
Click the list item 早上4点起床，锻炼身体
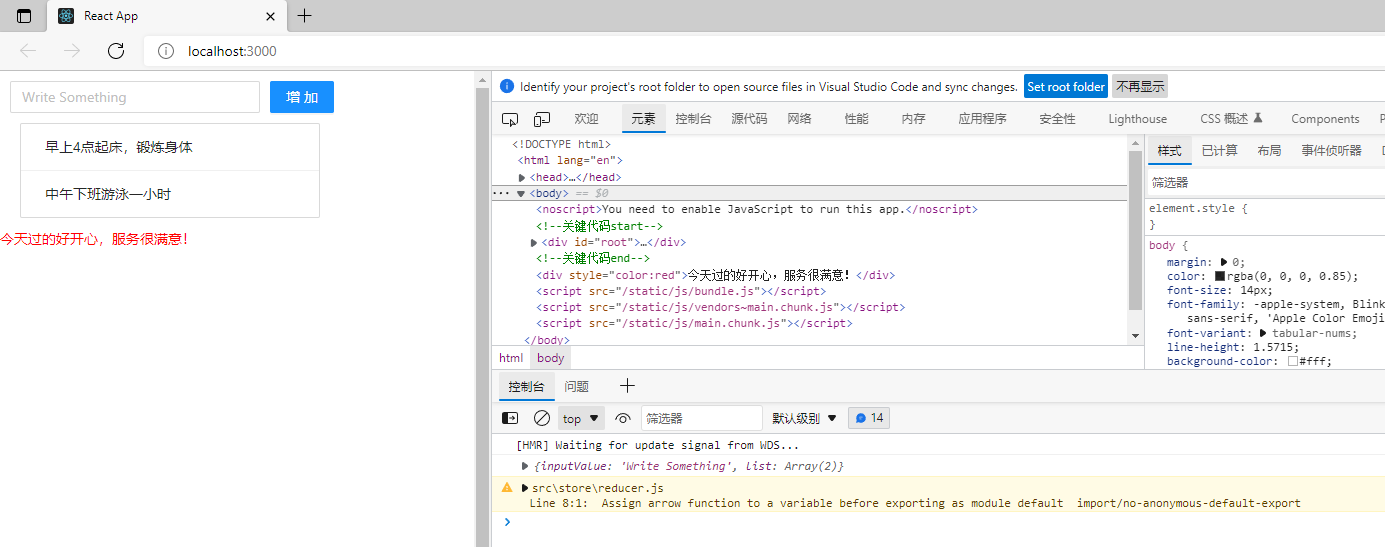170,147
